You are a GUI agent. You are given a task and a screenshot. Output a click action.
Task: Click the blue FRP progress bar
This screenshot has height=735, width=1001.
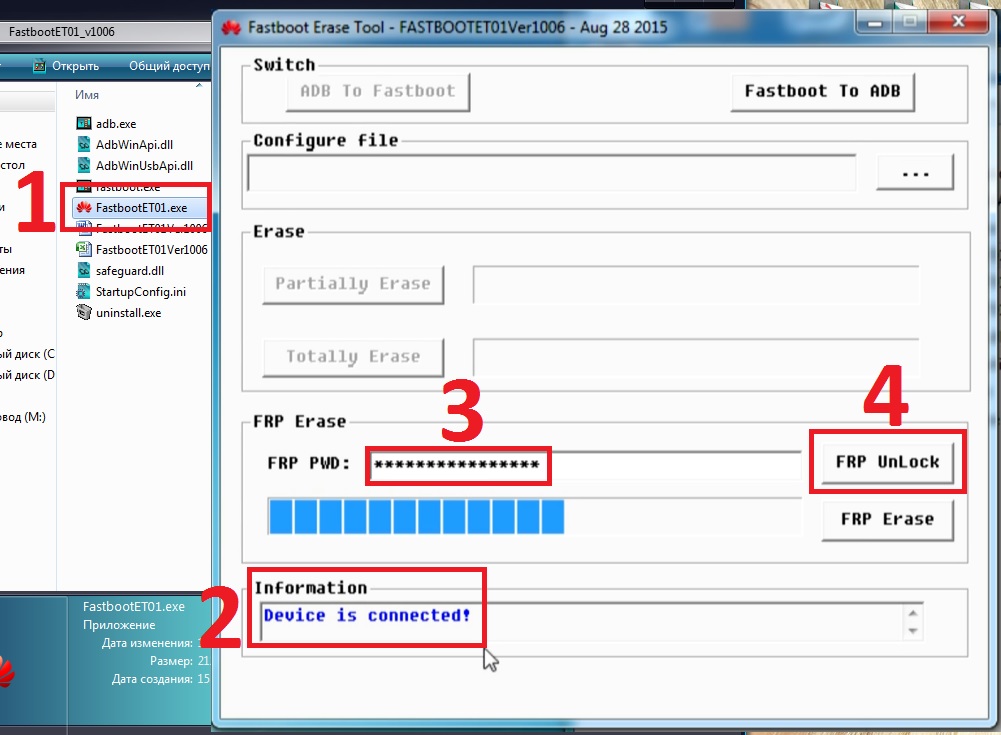click(x=534, y=516)
